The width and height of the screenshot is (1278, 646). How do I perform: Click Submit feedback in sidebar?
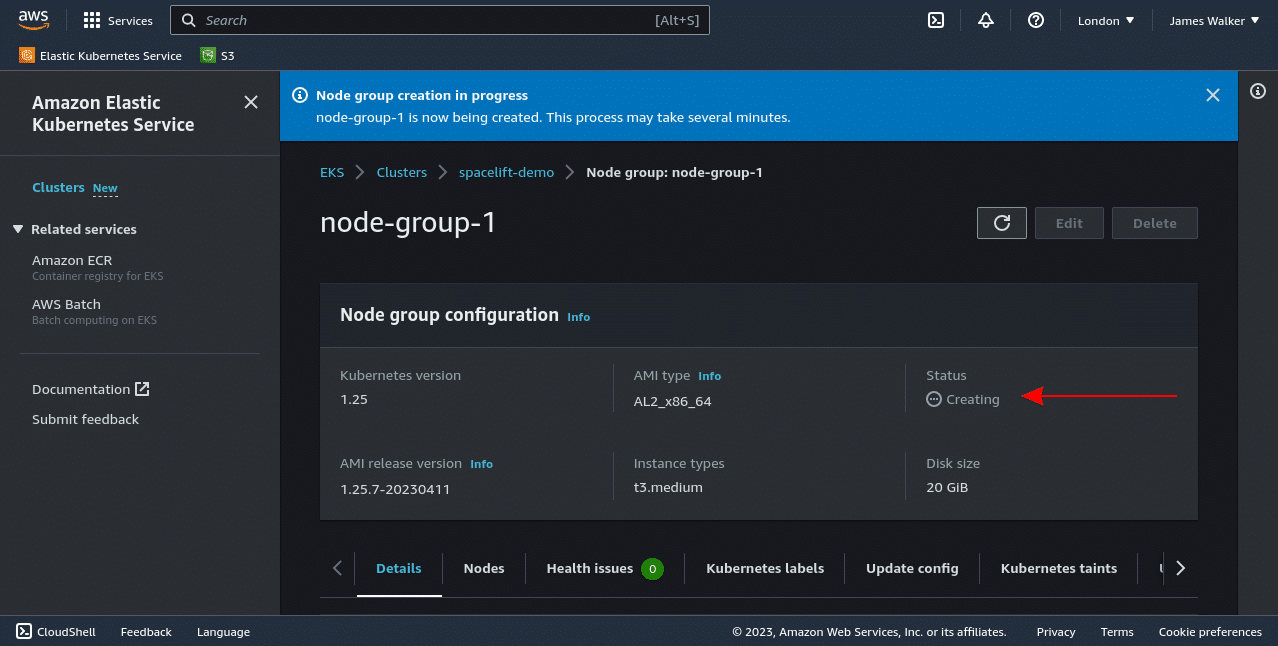coord(85,419)
